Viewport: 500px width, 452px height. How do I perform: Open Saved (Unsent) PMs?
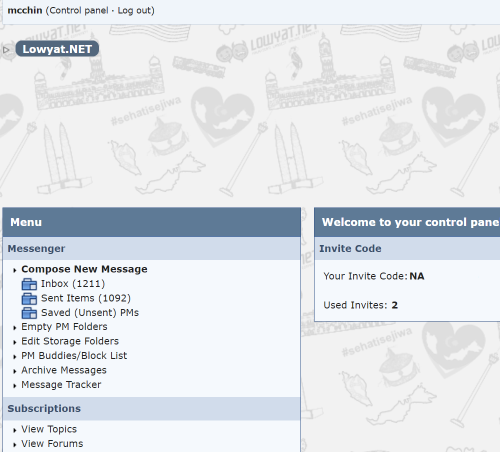point(90,313)
